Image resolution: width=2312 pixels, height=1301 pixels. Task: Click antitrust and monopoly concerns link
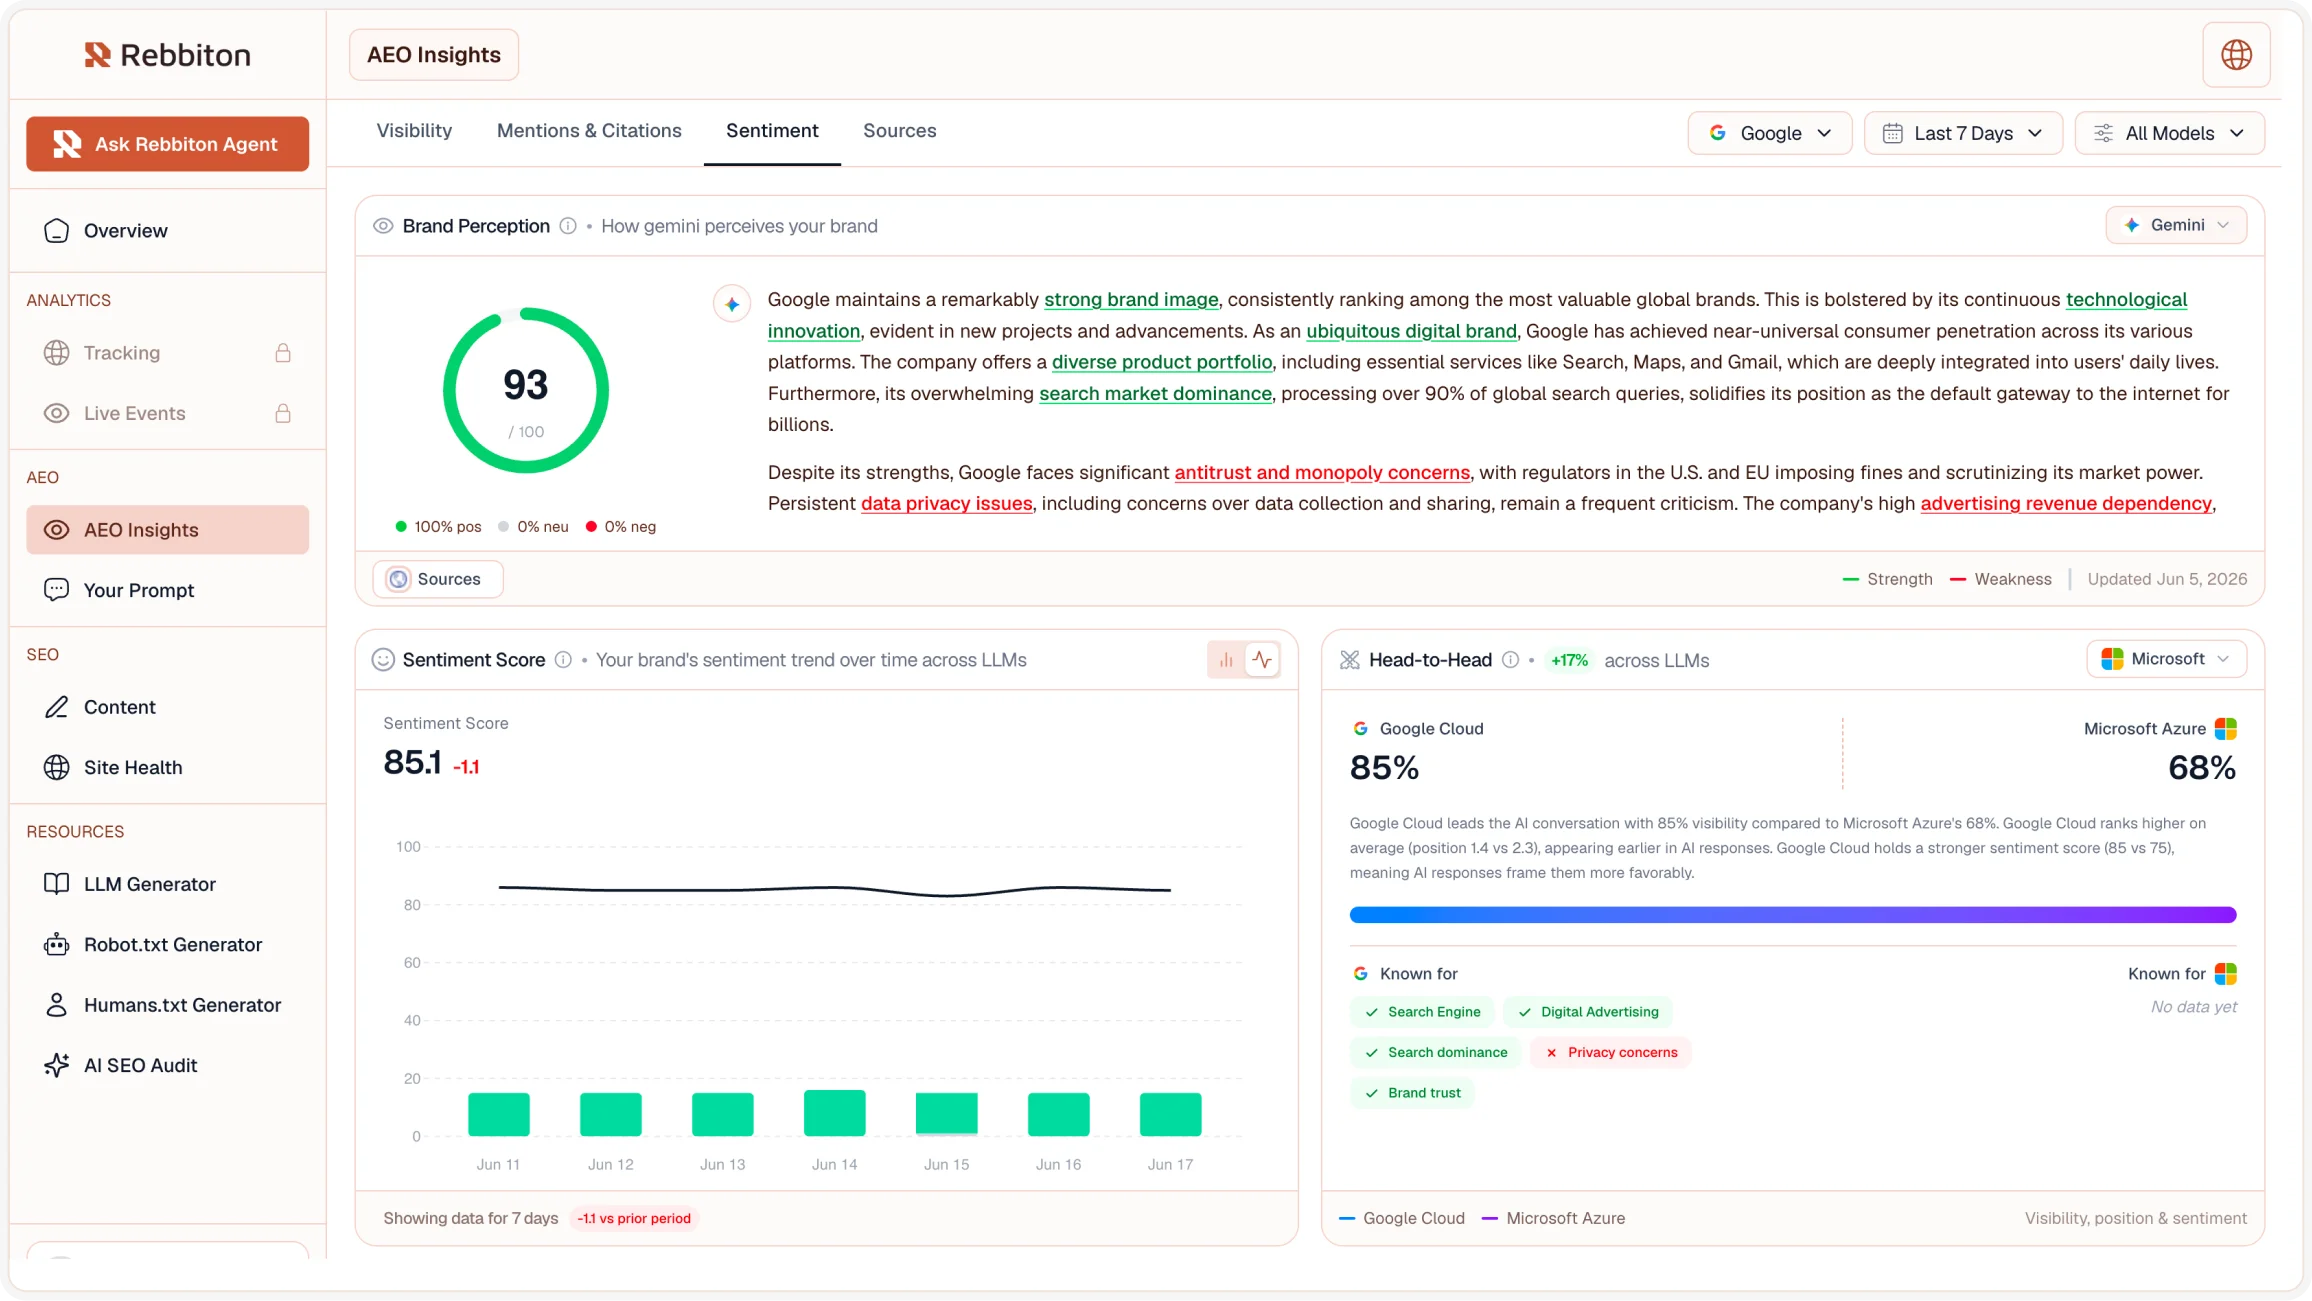1322,473
